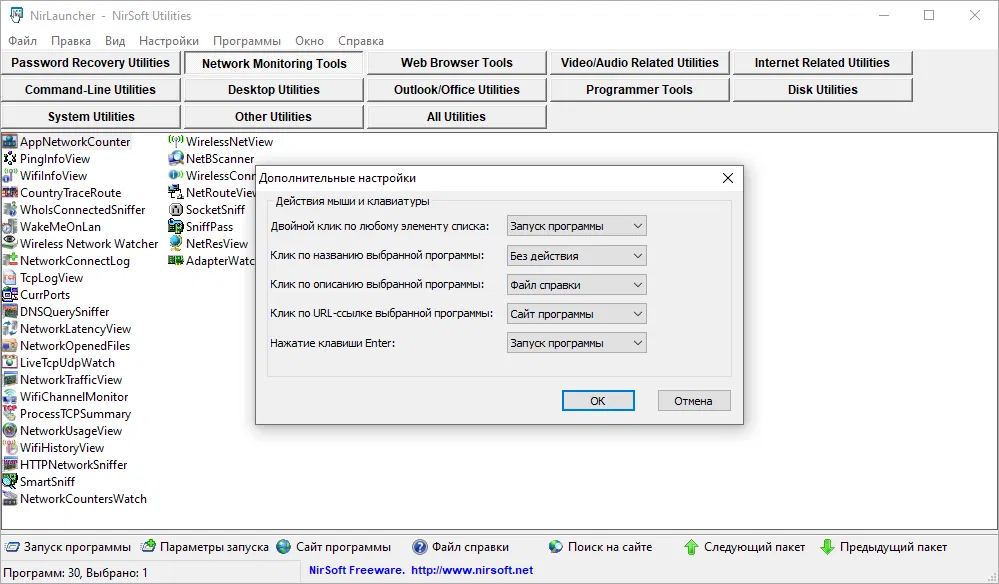This screenshot has height=584, width=999.
Task: Switch to Password Recovery Utilities tab
Action: click(x=90, y=62)
